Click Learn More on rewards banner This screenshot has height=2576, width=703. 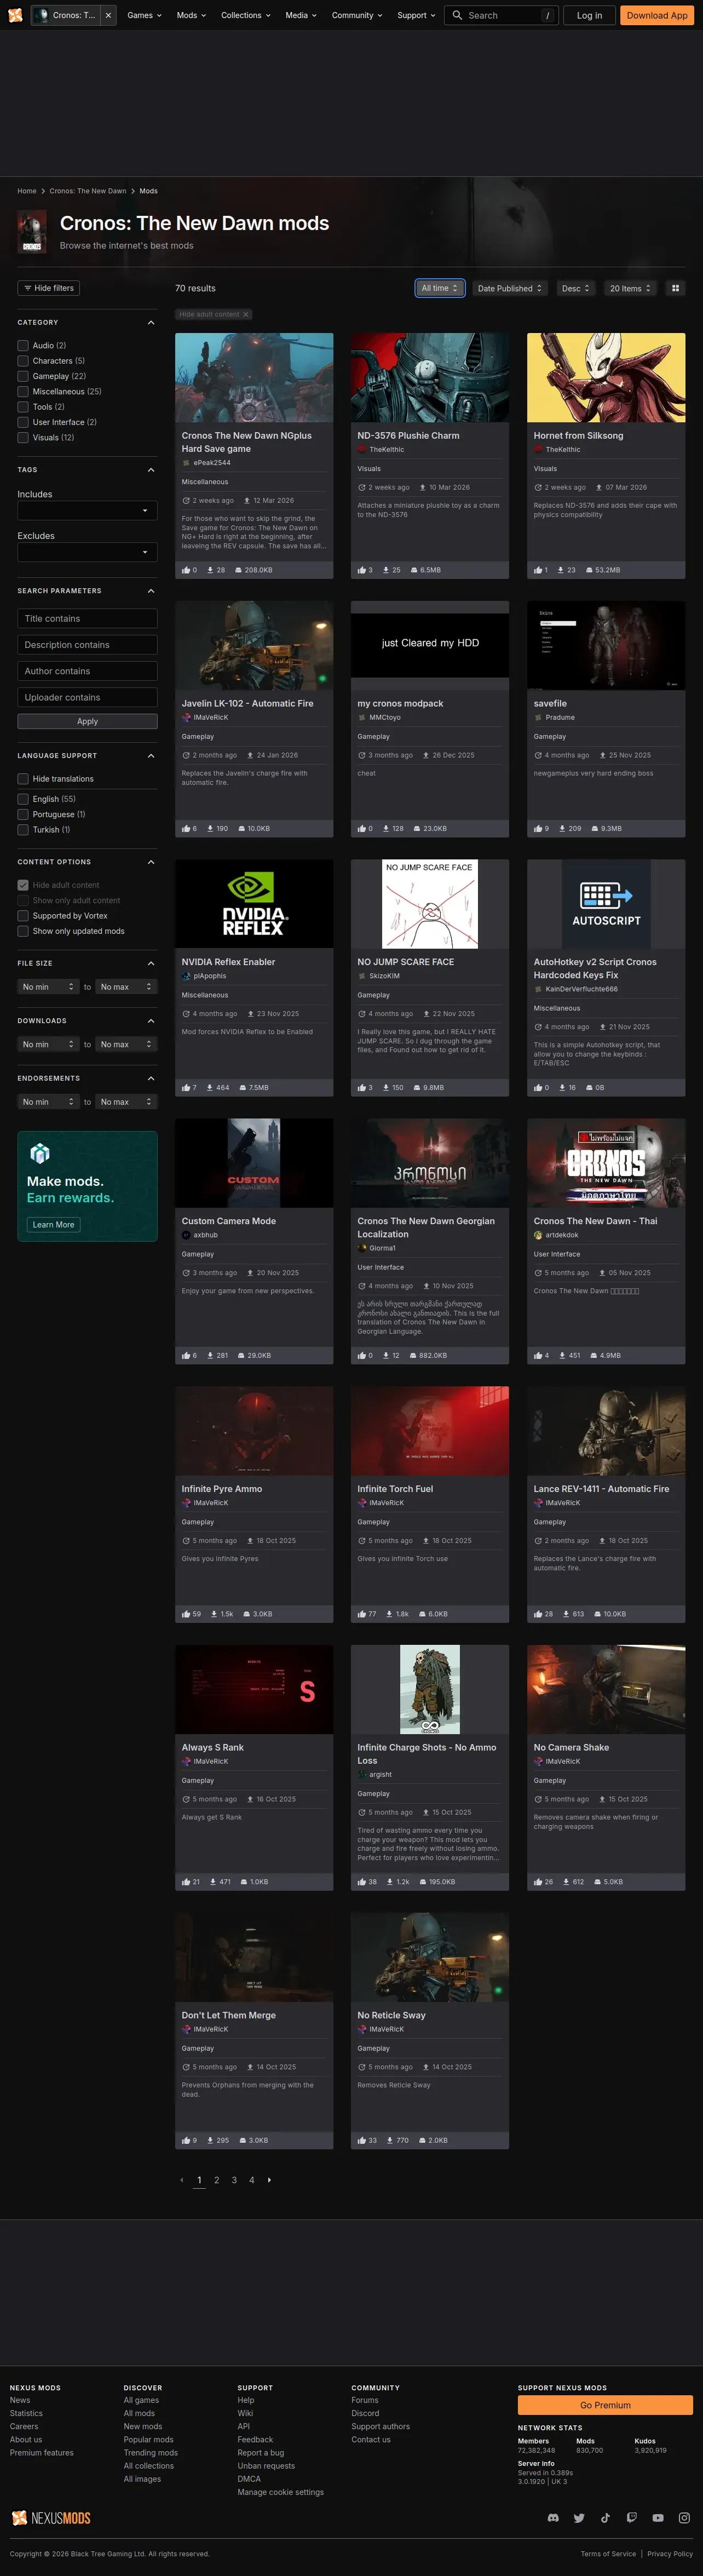point(53,1225)
